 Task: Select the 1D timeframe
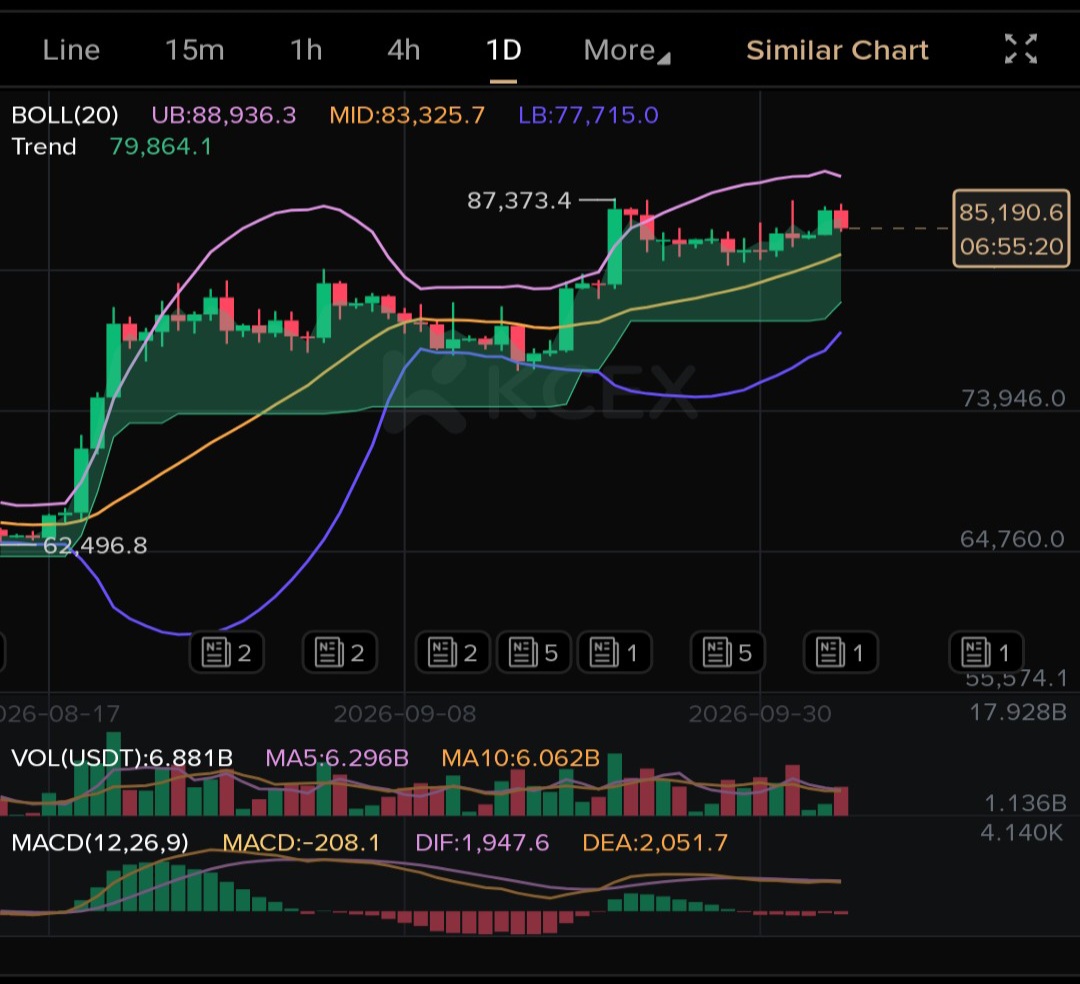[x=503, y=50]
